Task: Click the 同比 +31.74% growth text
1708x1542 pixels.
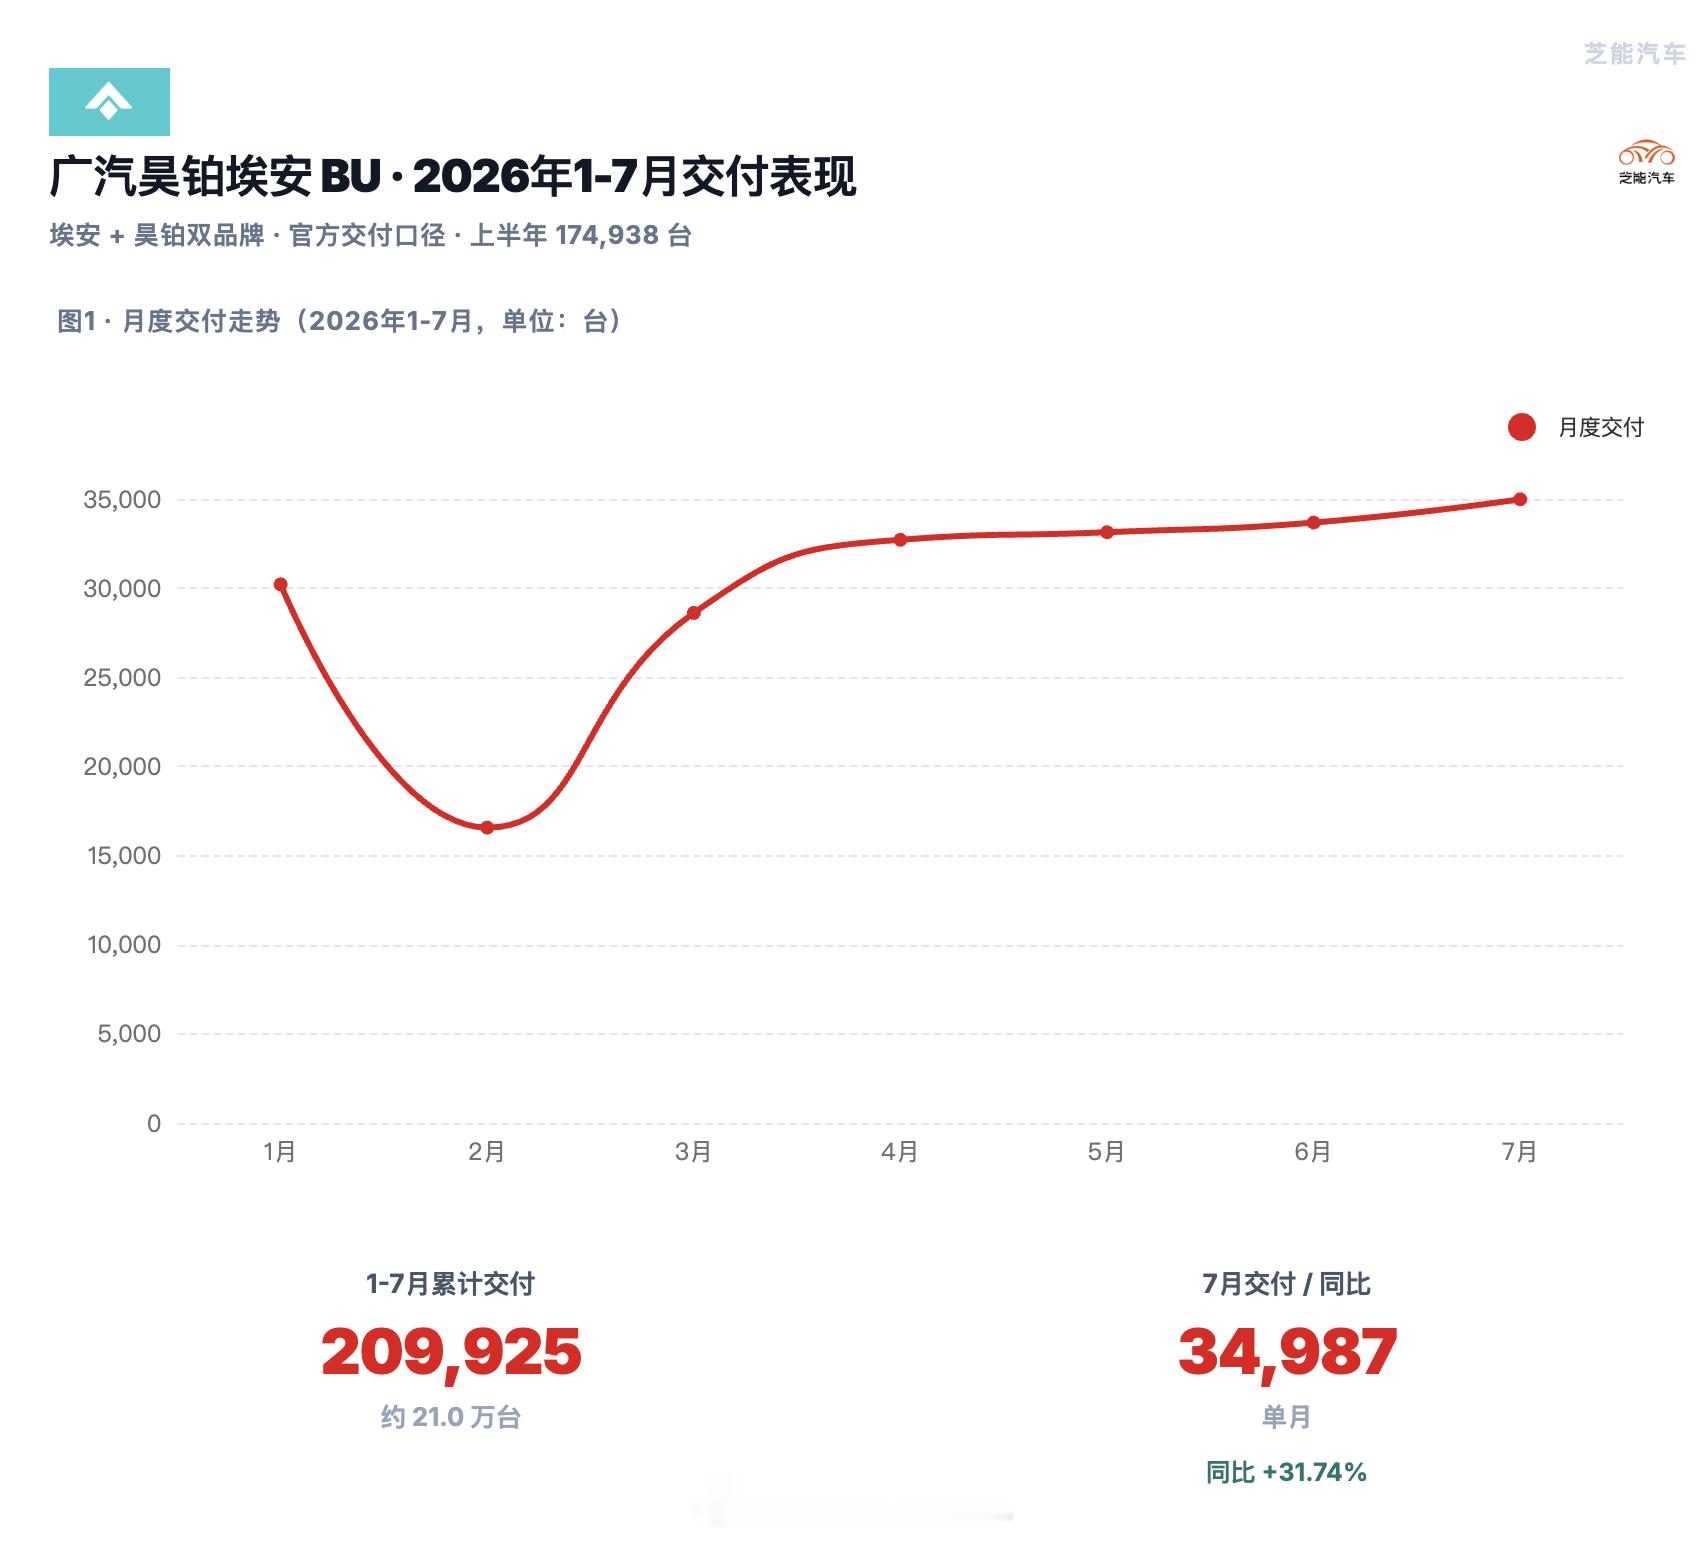Action: coord(1286,1473)
